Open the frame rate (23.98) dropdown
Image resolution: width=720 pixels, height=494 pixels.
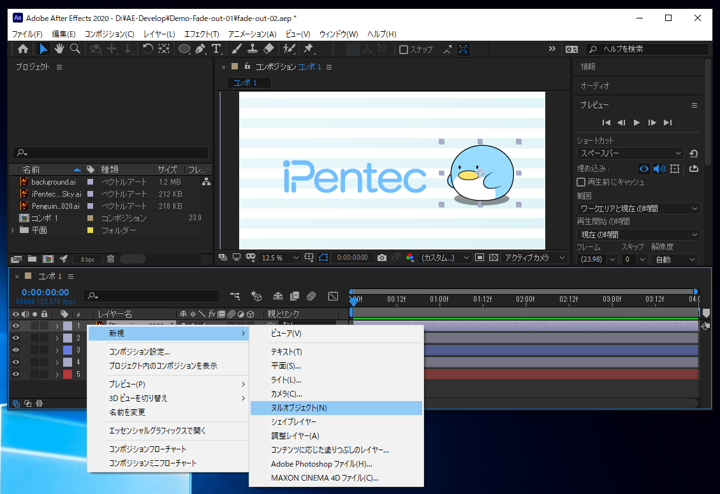click(x=597, y=259)
